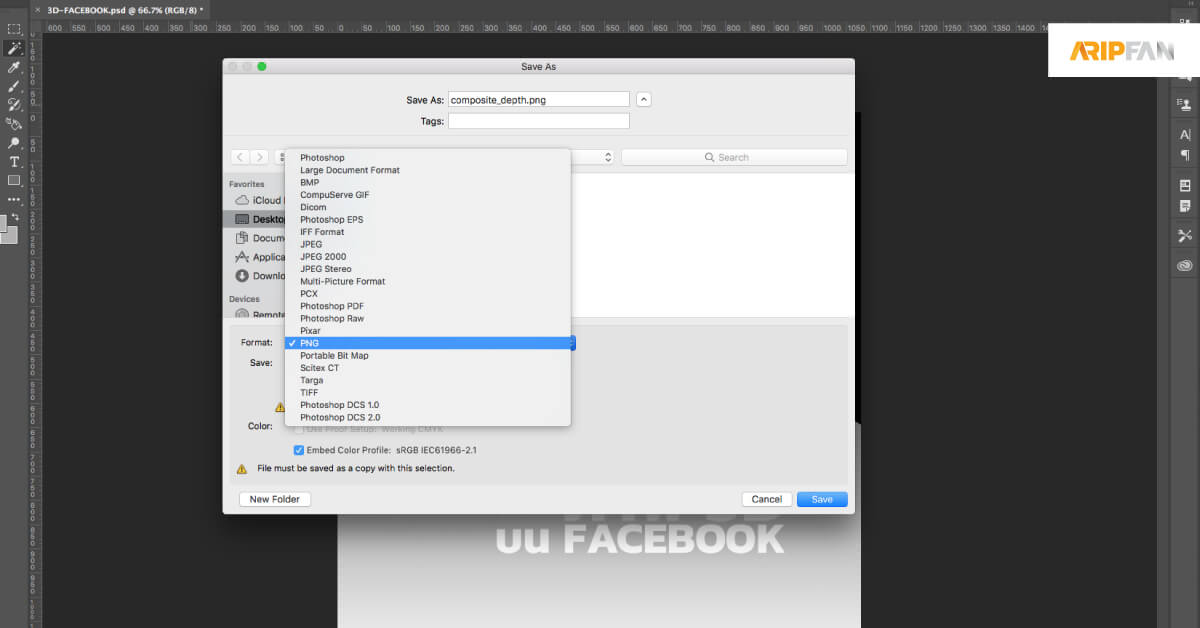Image resolution: width=1200 pixels, height=628 pixels.
Task: Toggle the Embed Color Profile checkbox
Action: 298,450
